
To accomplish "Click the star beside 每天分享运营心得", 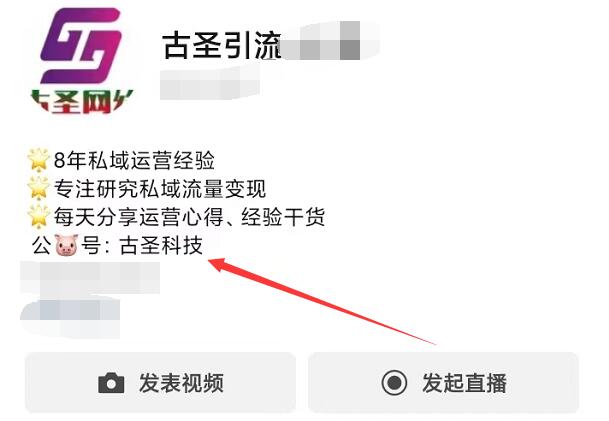I will [38, 216].
